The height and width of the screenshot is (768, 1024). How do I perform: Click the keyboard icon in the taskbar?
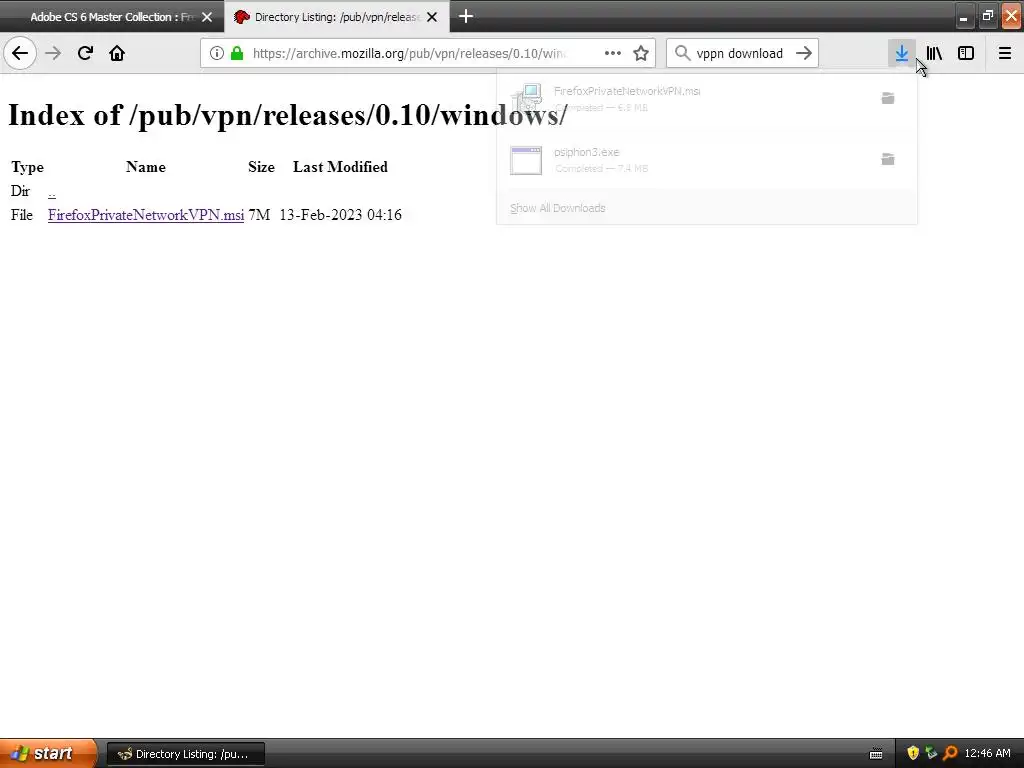pyautogui.click(x=876, y=754)
